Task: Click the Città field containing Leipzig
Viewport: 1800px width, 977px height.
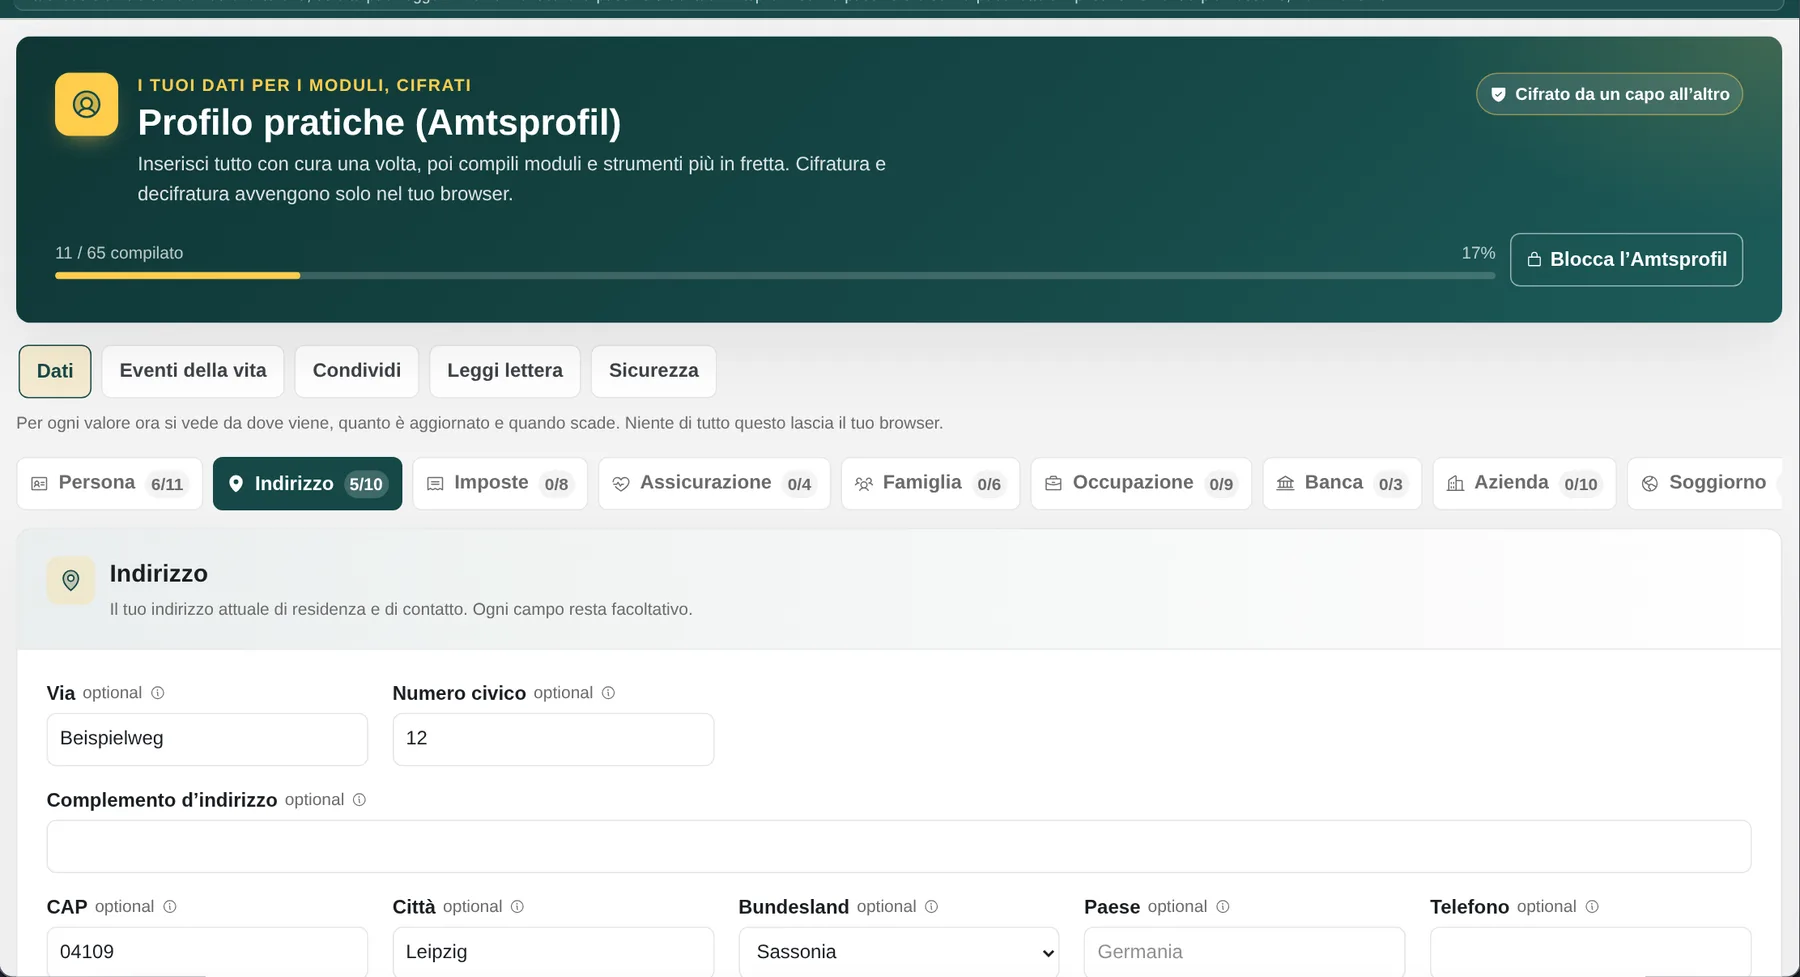Action: pos(553,952)
